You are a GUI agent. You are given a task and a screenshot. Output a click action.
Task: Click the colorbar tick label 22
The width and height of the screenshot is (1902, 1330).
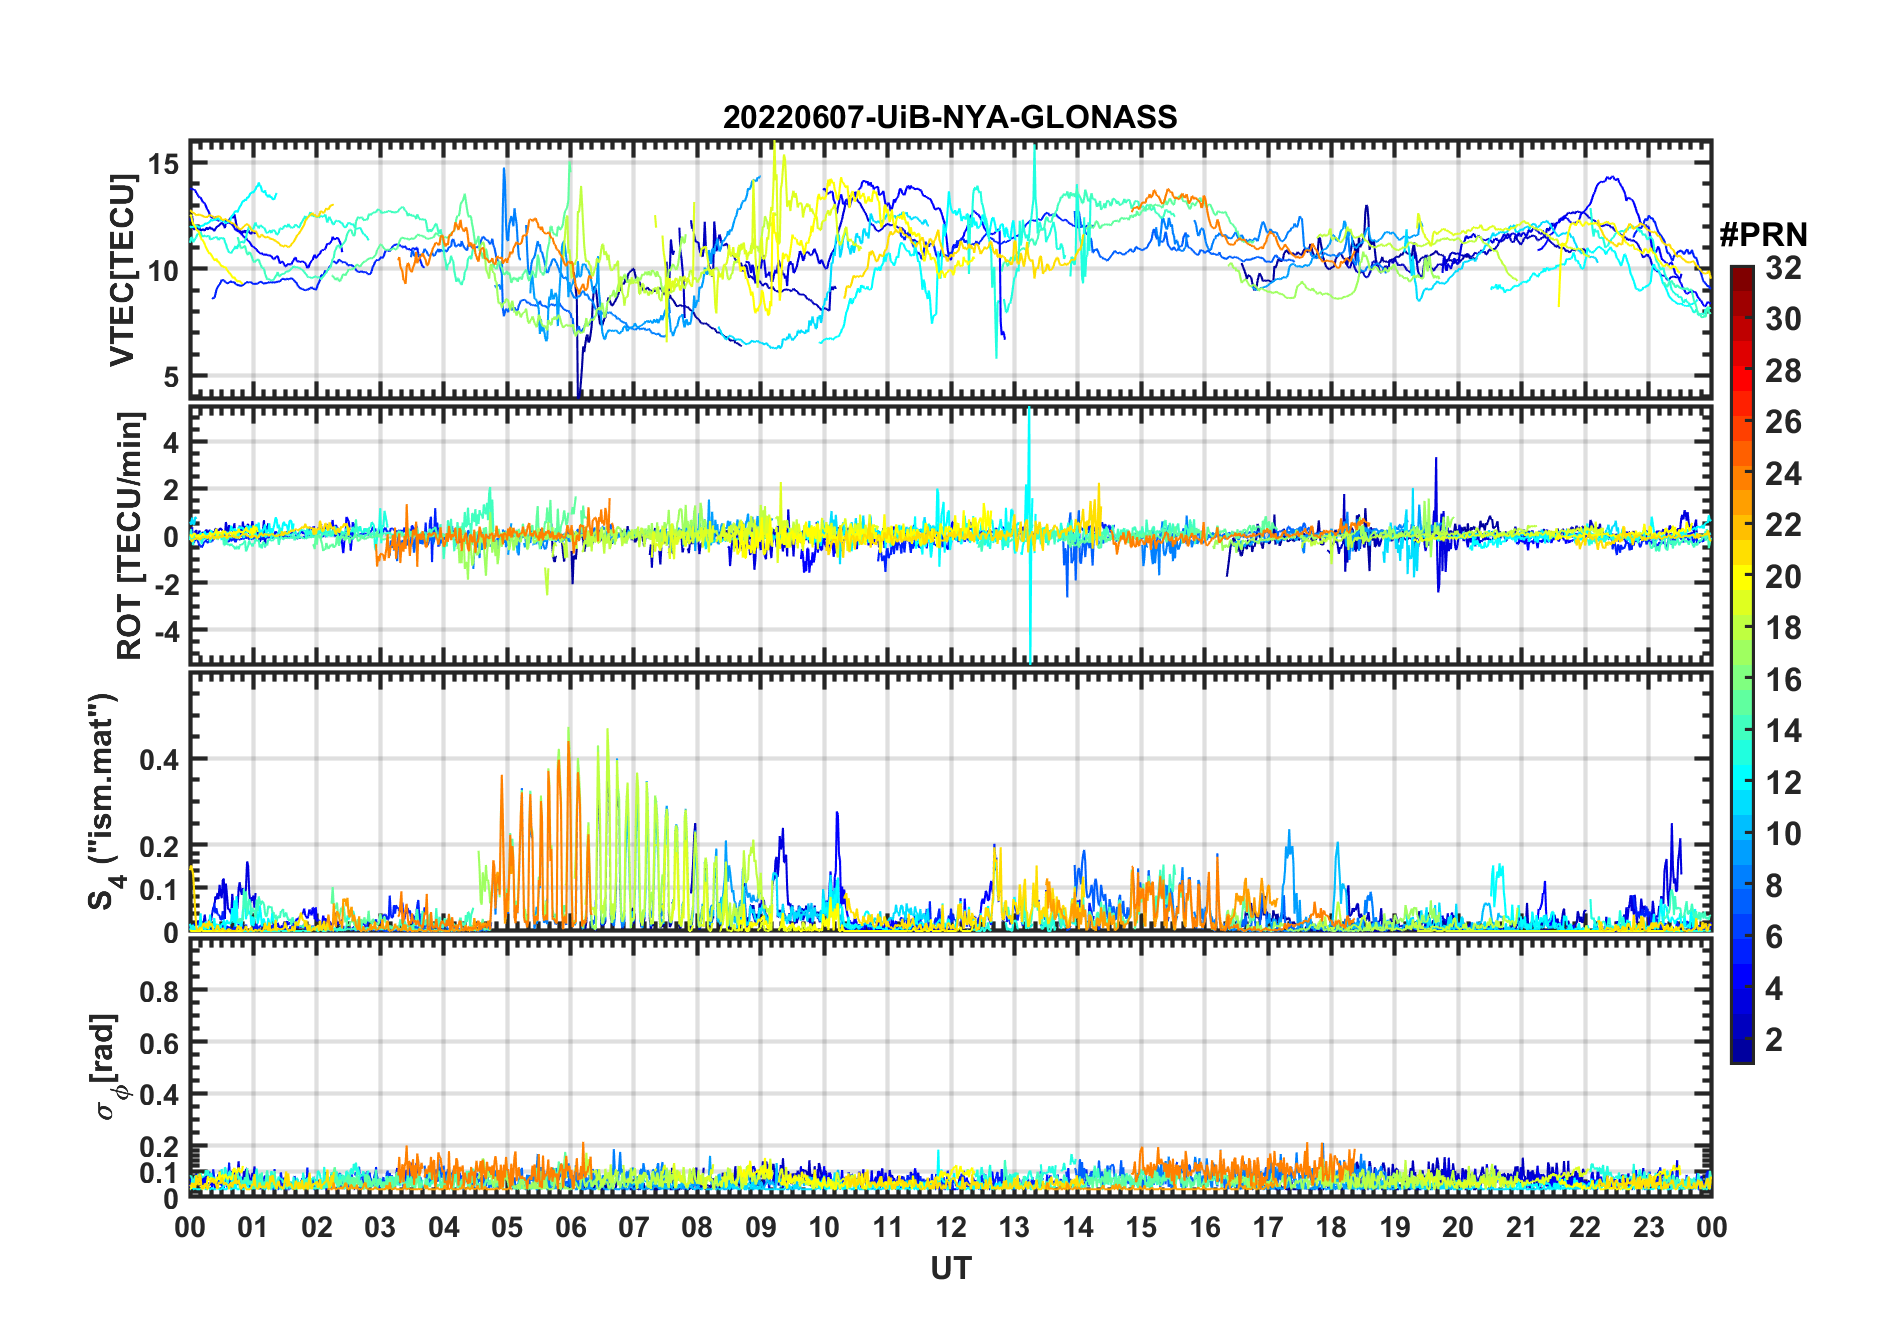[1783, 525]
